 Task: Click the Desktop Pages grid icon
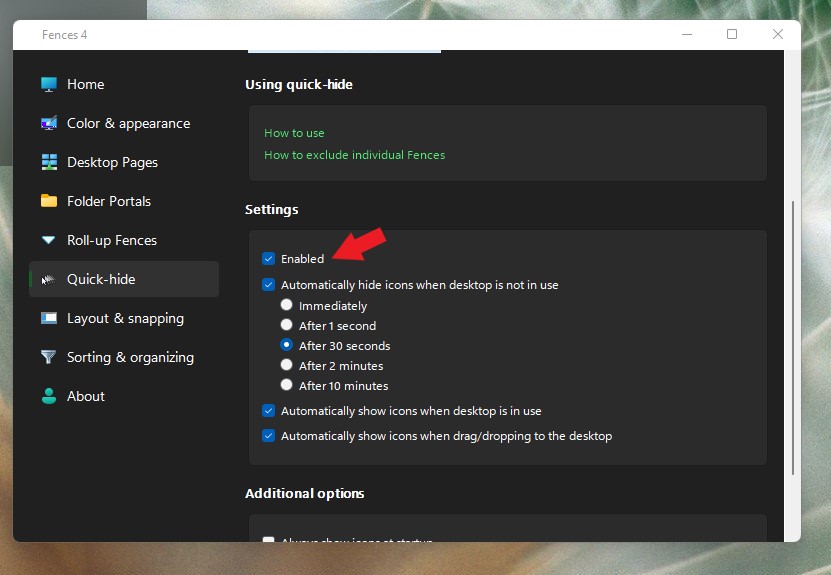[49, 162]
